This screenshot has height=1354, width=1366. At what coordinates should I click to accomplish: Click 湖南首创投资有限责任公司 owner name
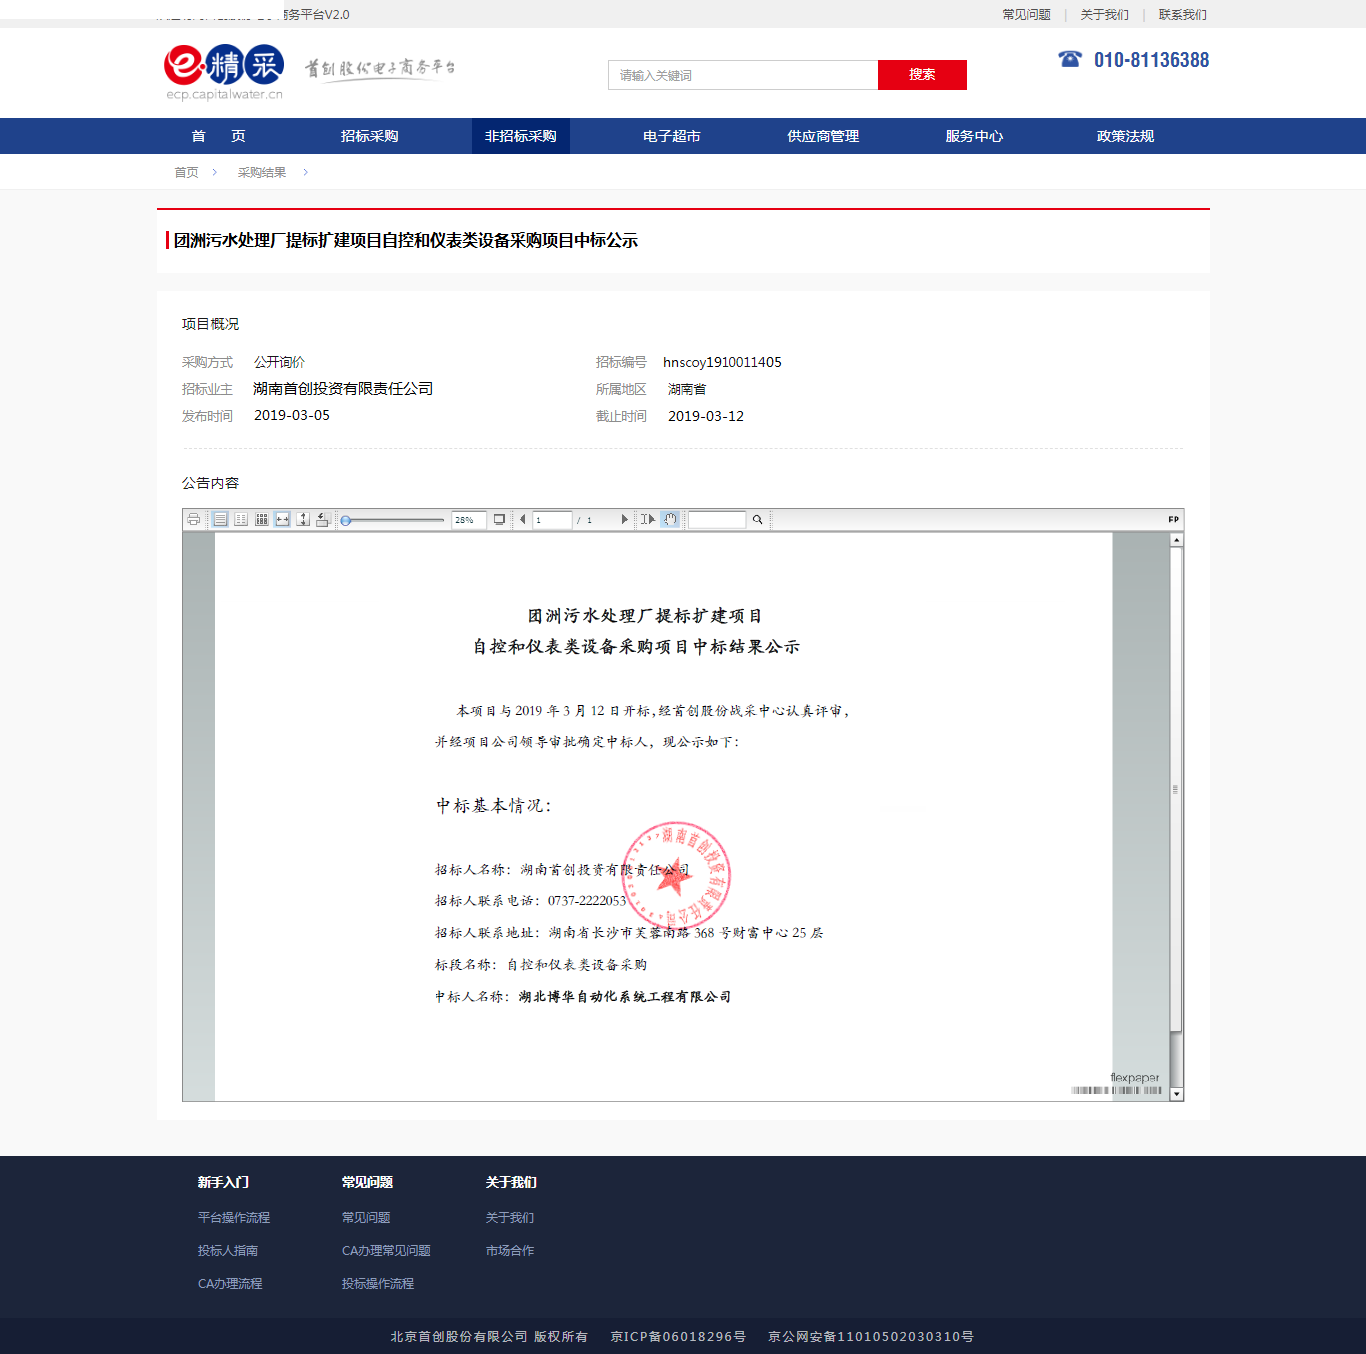(343, 389)
